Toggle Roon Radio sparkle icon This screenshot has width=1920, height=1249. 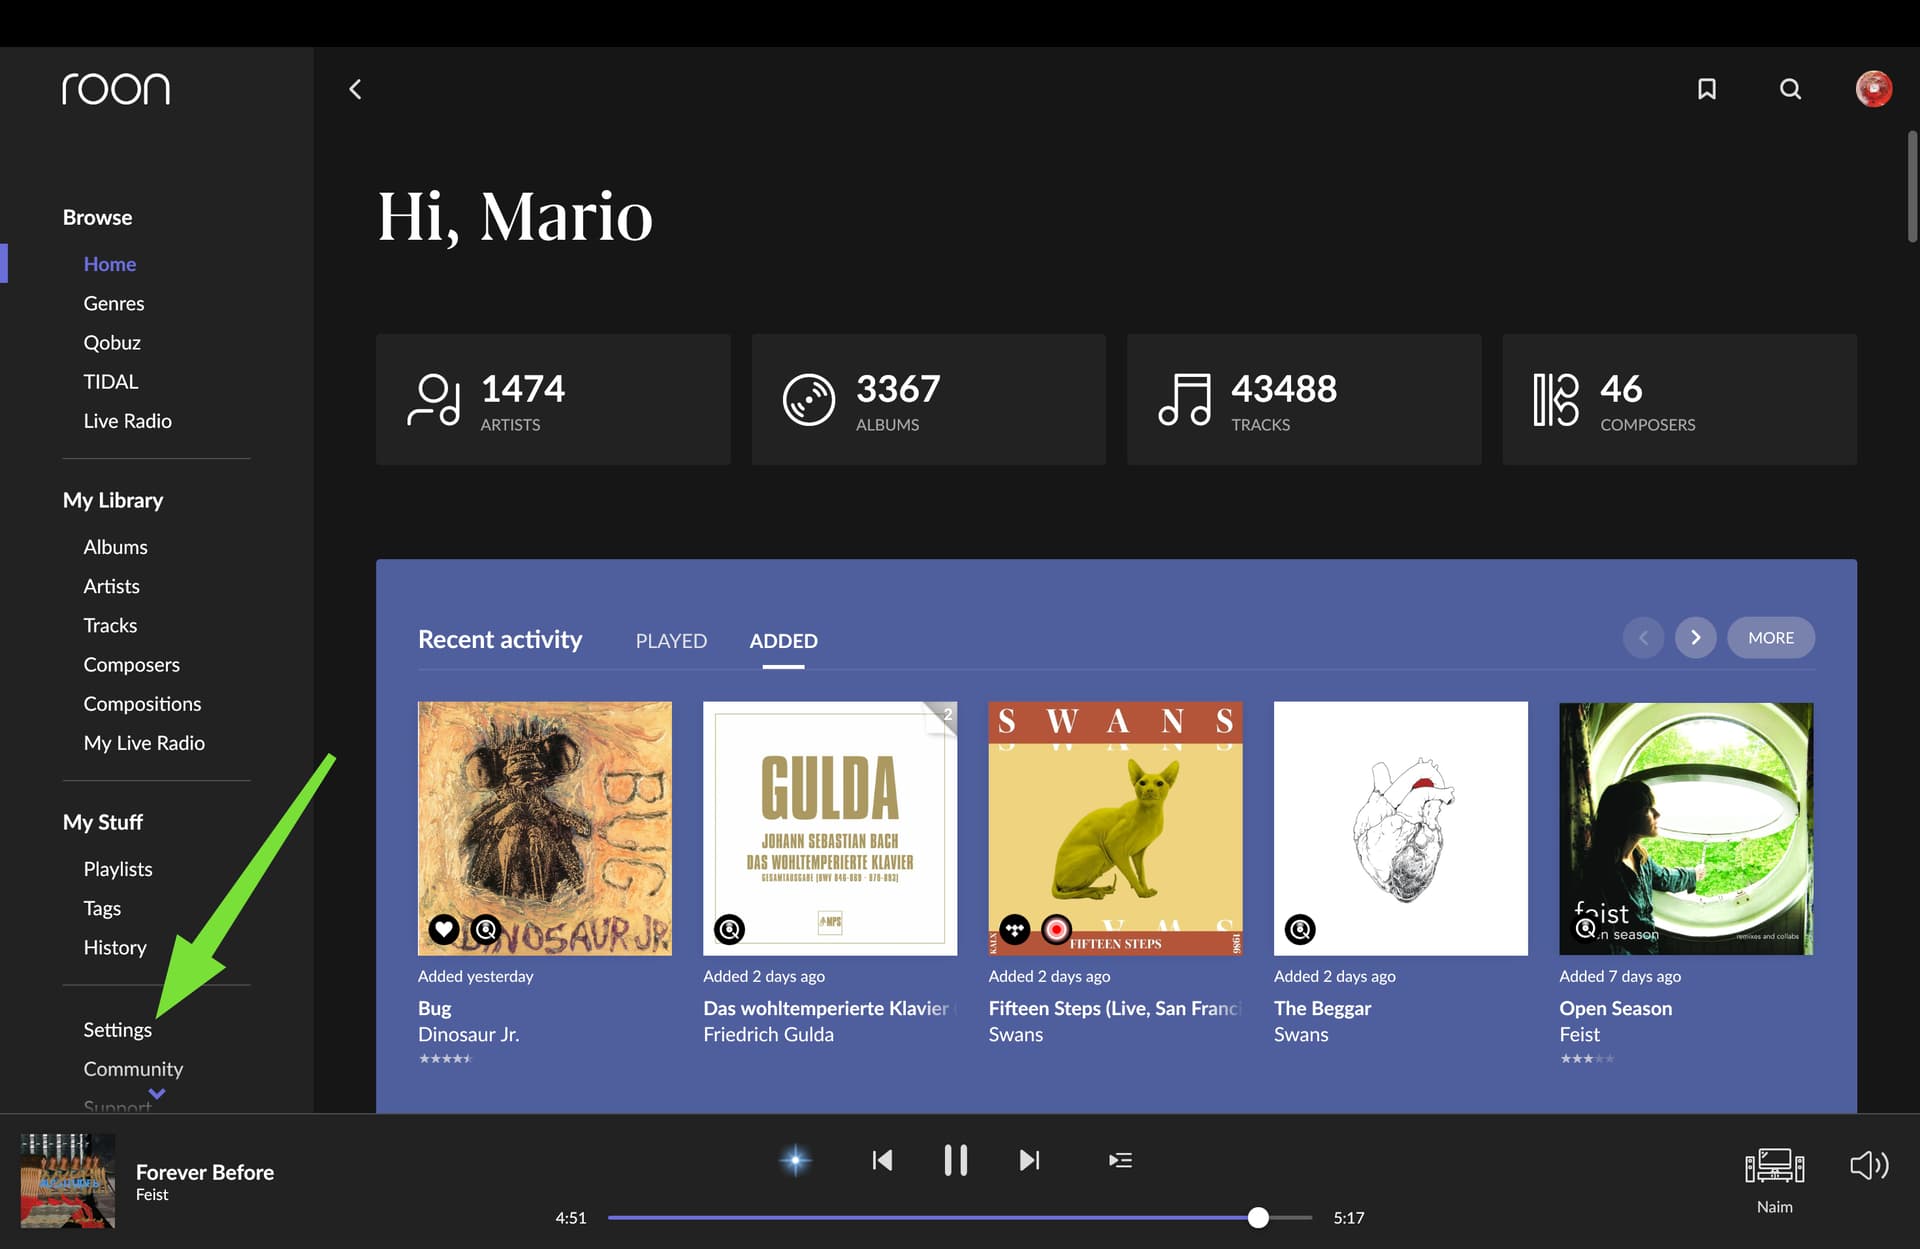click(795, 1160)
